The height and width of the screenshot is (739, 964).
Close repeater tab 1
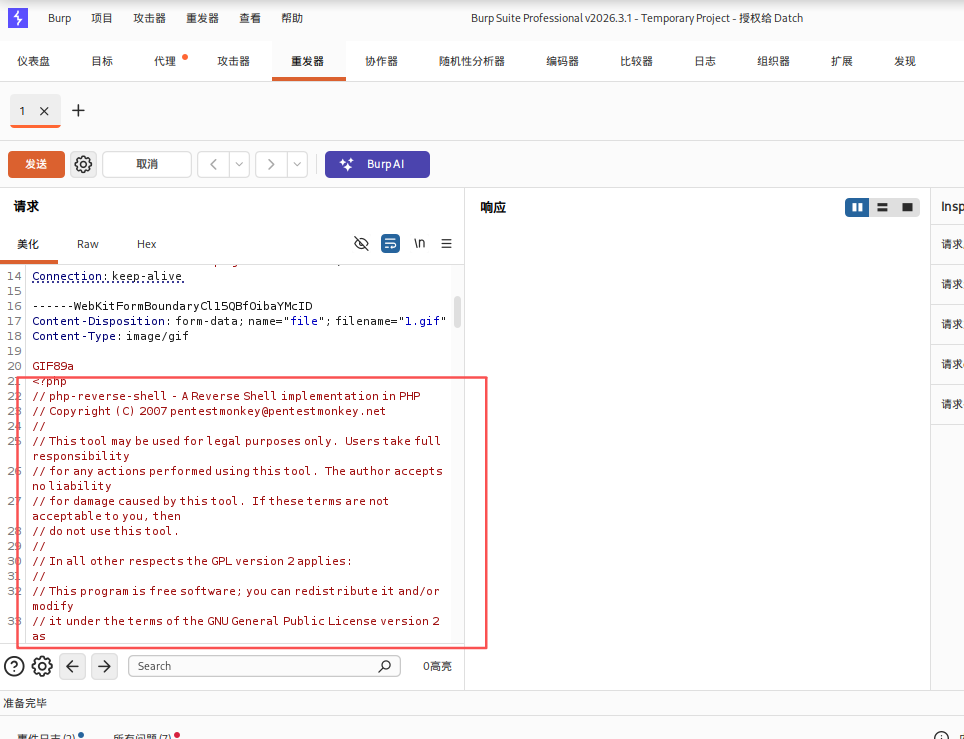tap(44, 111)
